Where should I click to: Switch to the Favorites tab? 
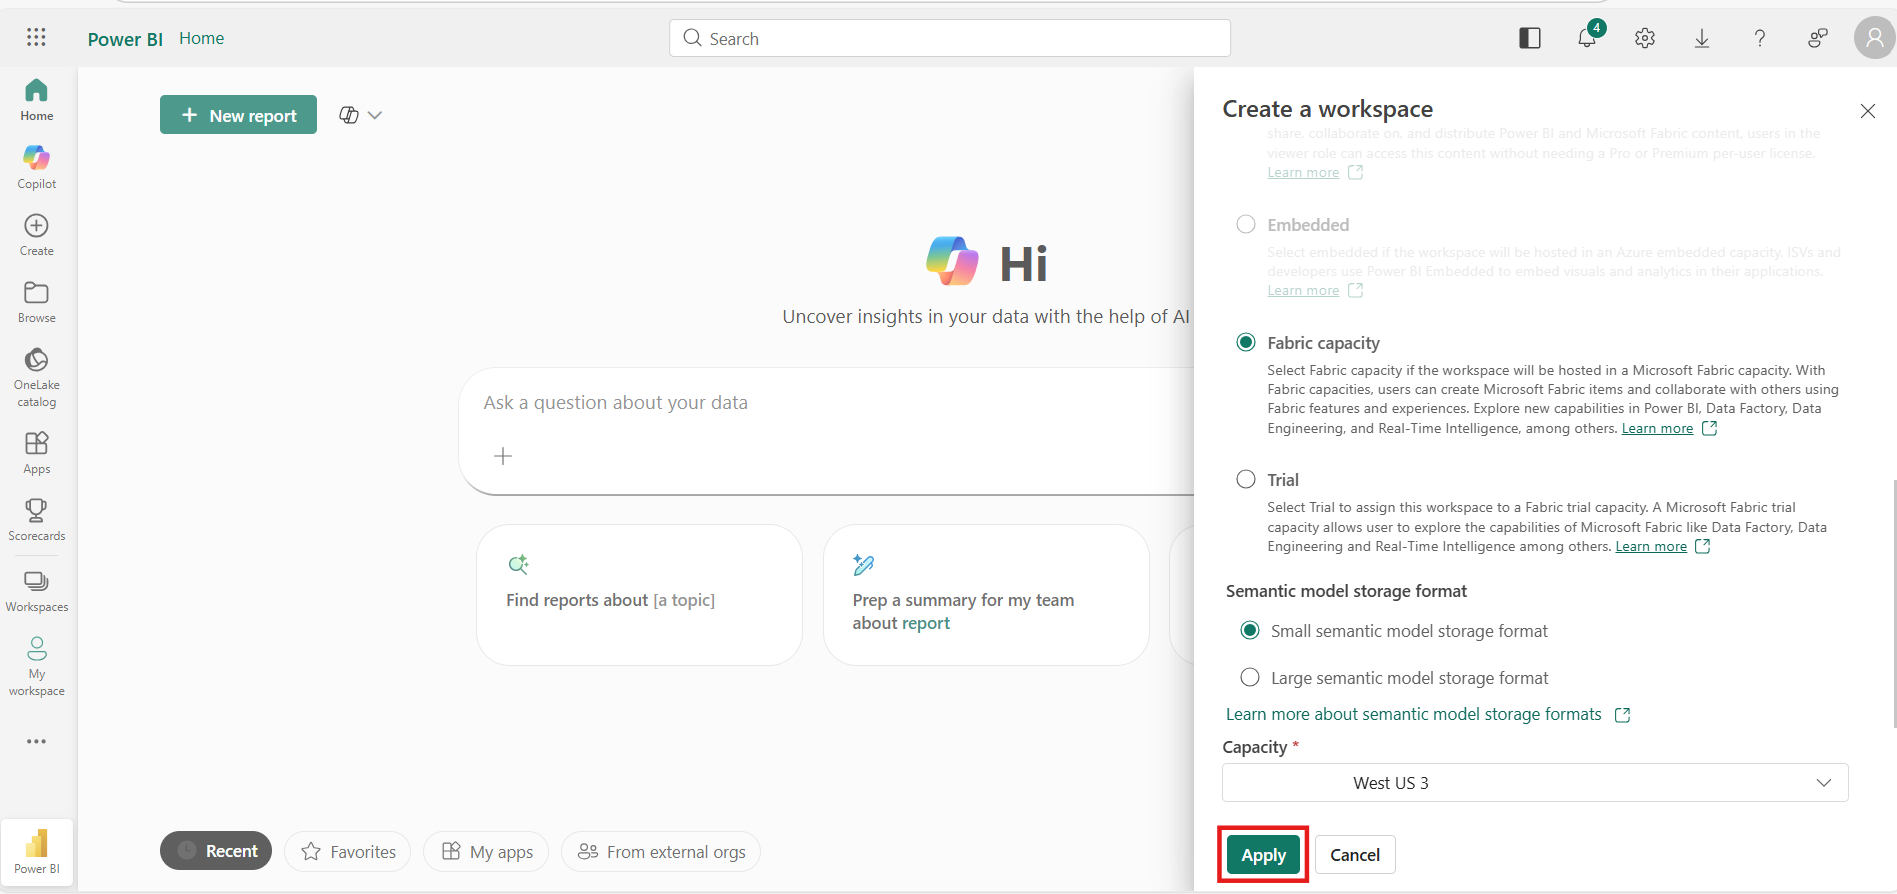click(x=348, y=851)
